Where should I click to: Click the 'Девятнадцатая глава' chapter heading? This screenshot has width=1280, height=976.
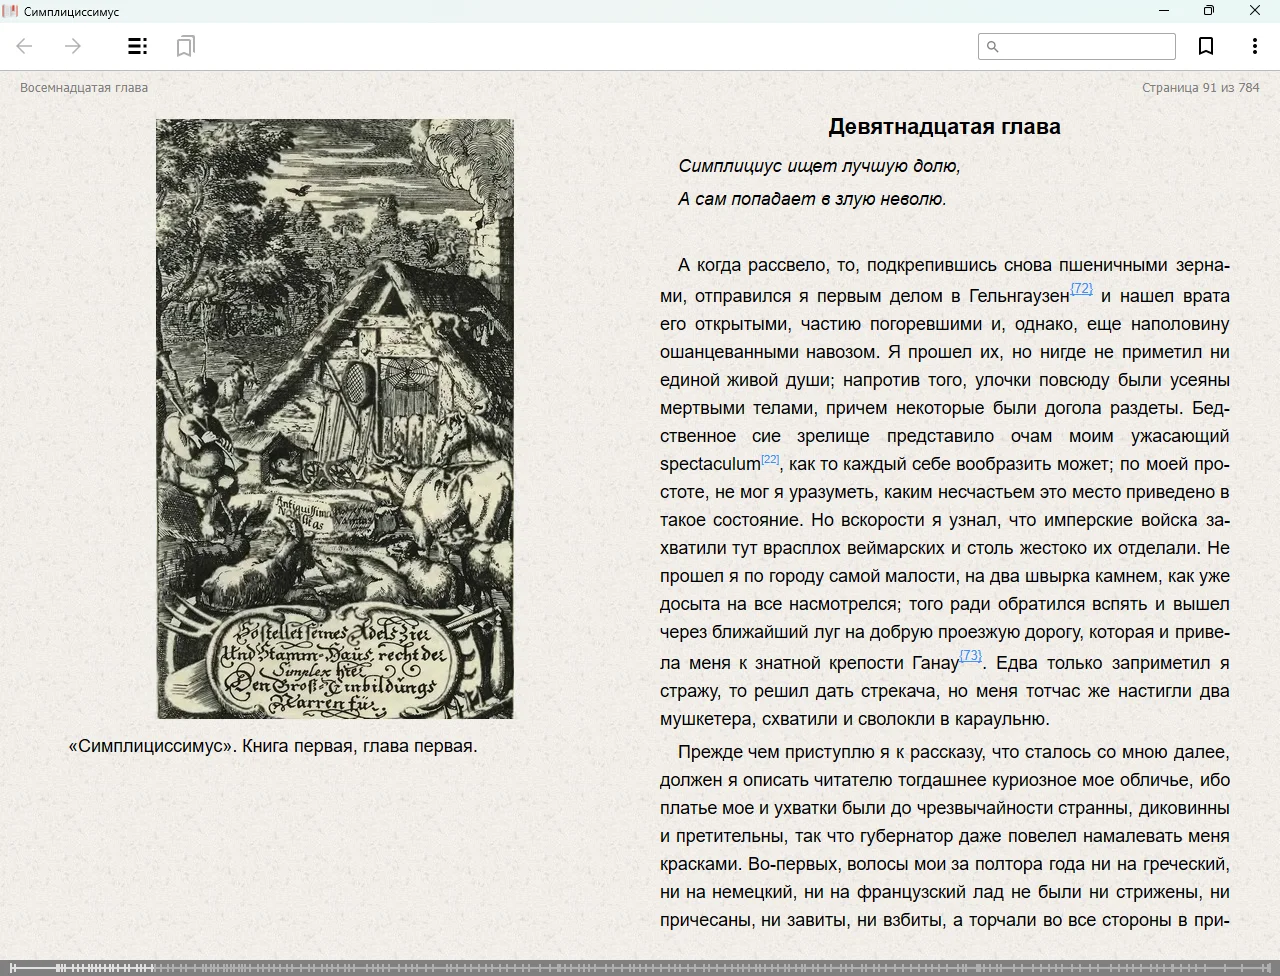[944, 126]
